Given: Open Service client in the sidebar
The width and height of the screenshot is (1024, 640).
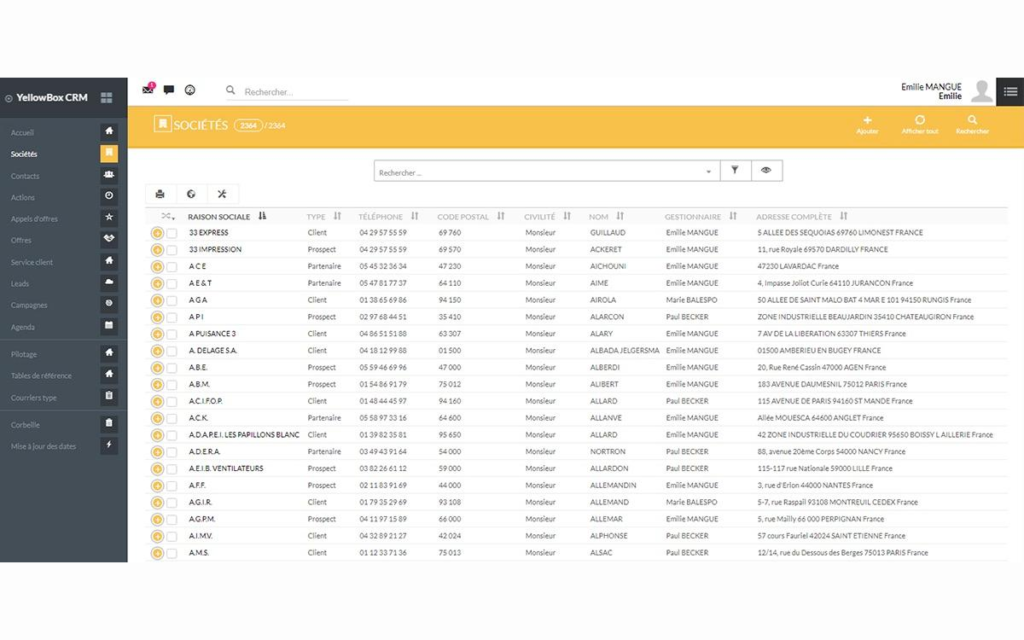Looking at the screenshot, I should click(32, 263).
